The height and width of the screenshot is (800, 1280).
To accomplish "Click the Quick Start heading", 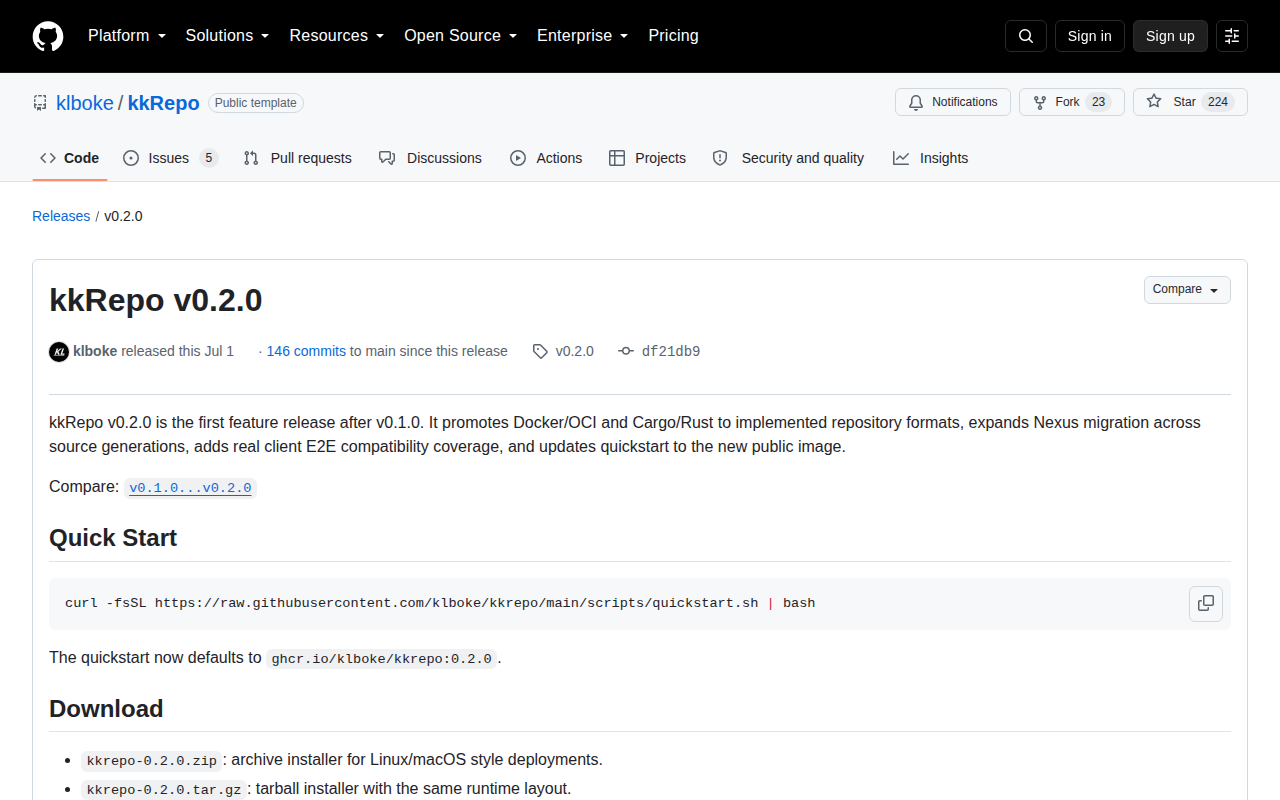I will [x=113, y=538].
